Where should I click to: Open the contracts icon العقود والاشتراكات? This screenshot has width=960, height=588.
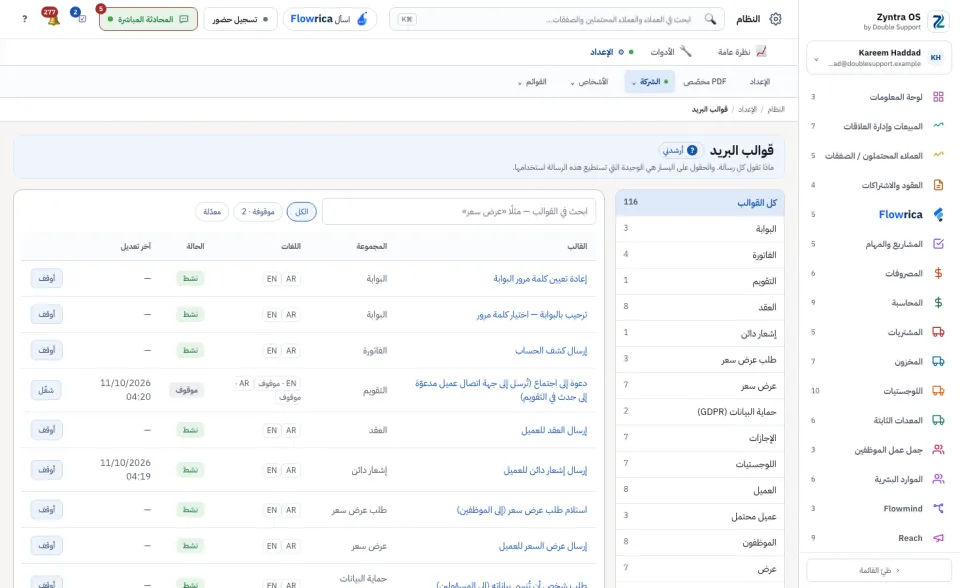(938, 185)
